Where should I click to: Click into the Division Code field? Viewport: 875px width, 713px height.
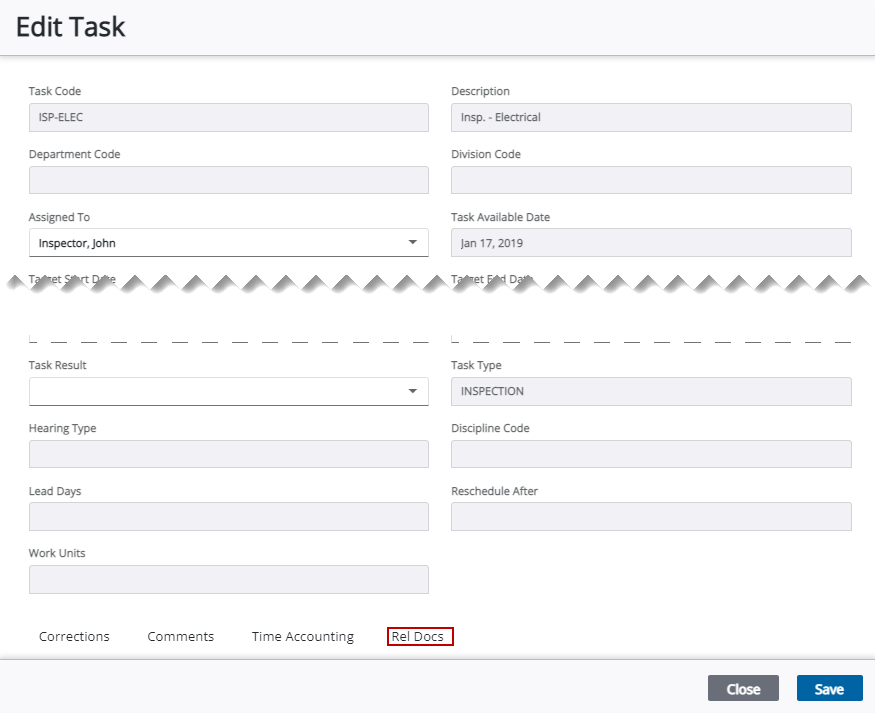tap(651, 180)
